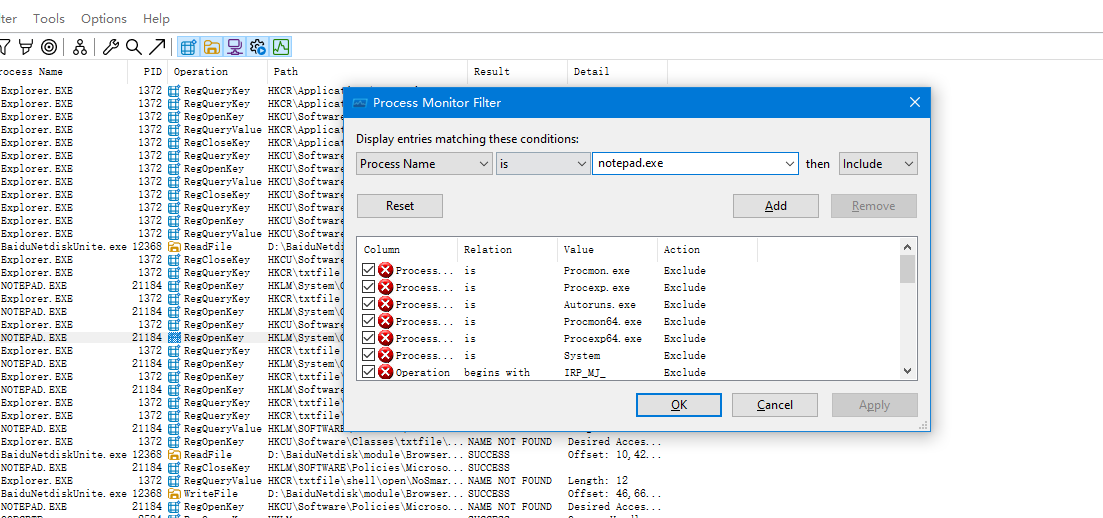Open the Process Name column dropdown
The width and height of the screenshot is (1103, 518).
(424, 164)
